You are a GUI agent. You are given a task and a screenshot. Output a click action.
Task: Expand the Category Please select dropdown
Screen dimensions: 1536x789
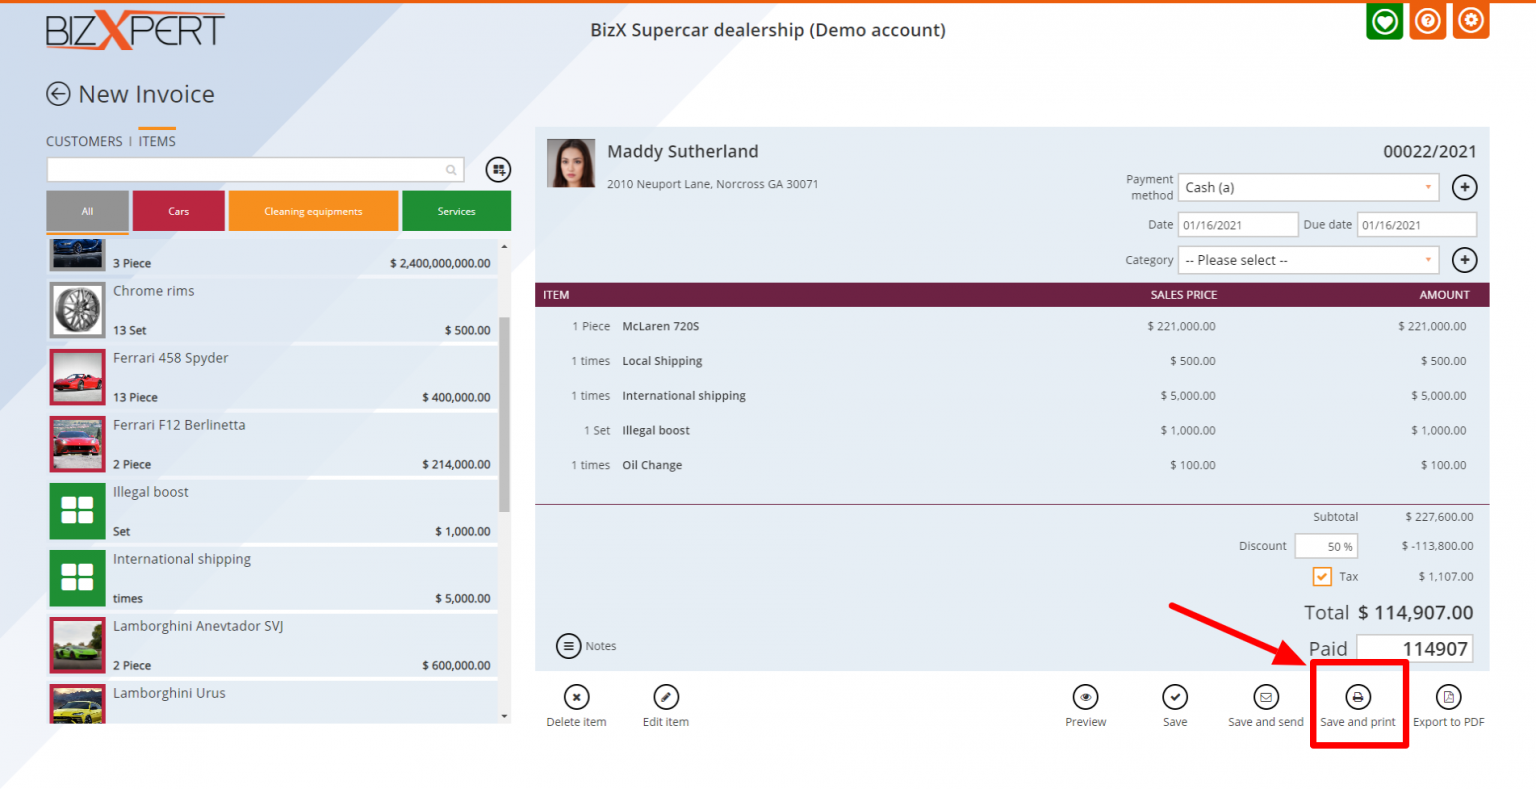click(1308, 260)
